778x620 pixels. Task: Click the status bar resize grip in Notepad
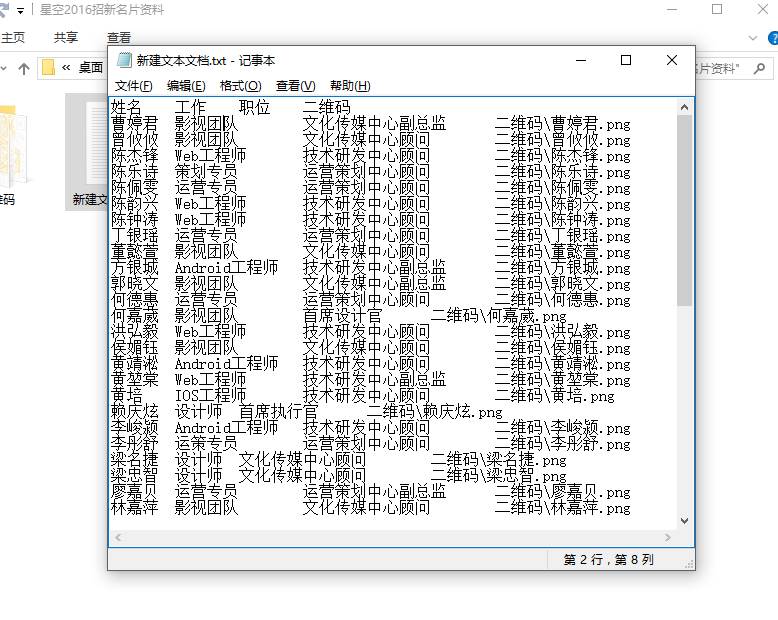[x=689, y=564]
